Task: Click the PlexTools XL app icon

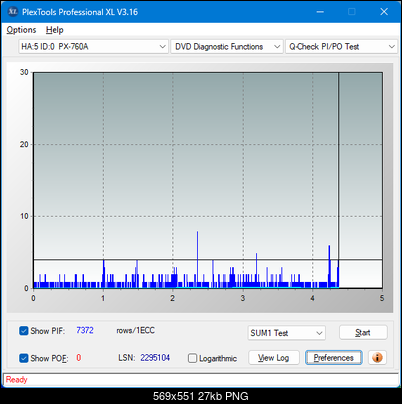Action: click(13, 12)
